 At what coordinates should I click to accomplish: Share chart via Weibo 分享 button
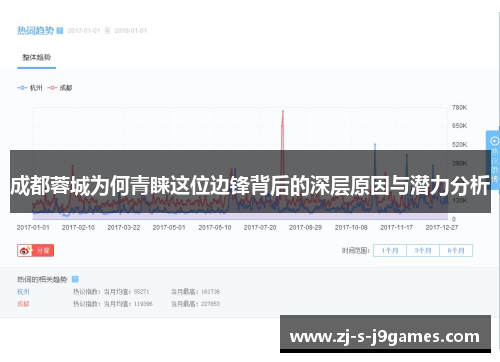pyautogui.click(x=36, y=250)
